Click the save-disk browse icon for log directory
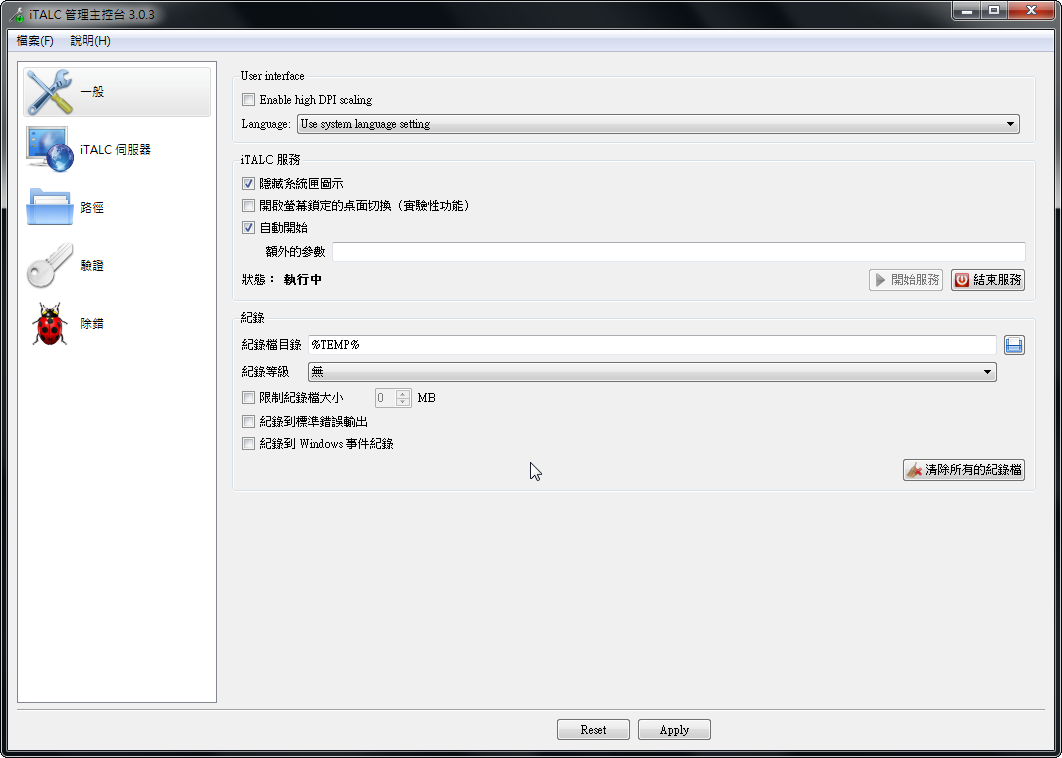The image size is (1062, 758). point(1014,345)
